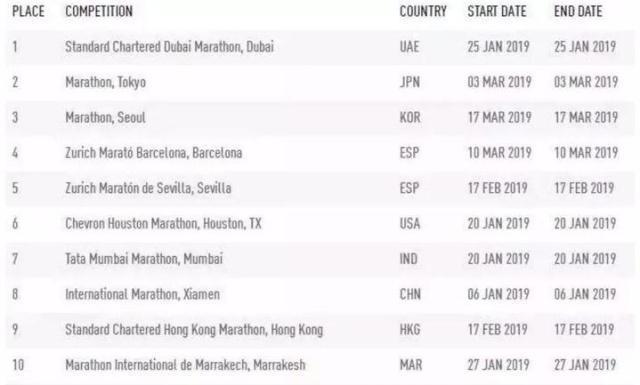The width and height of the screenshot is (640, 385).
Task: Click the UAE country code
Action: [x=409, y=47]
